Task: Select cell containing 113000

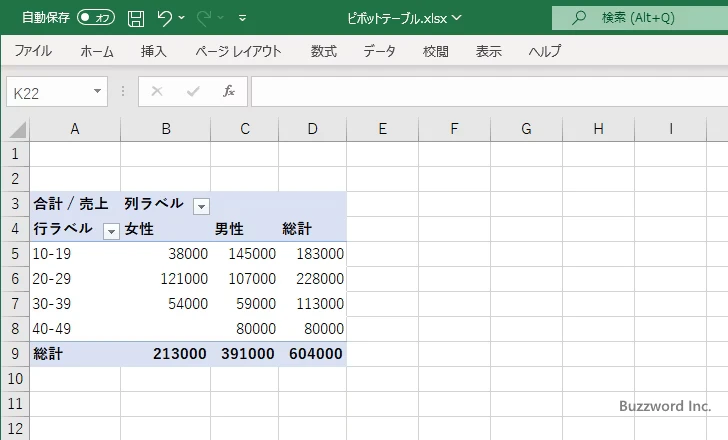Action: (x=313, y=304)
